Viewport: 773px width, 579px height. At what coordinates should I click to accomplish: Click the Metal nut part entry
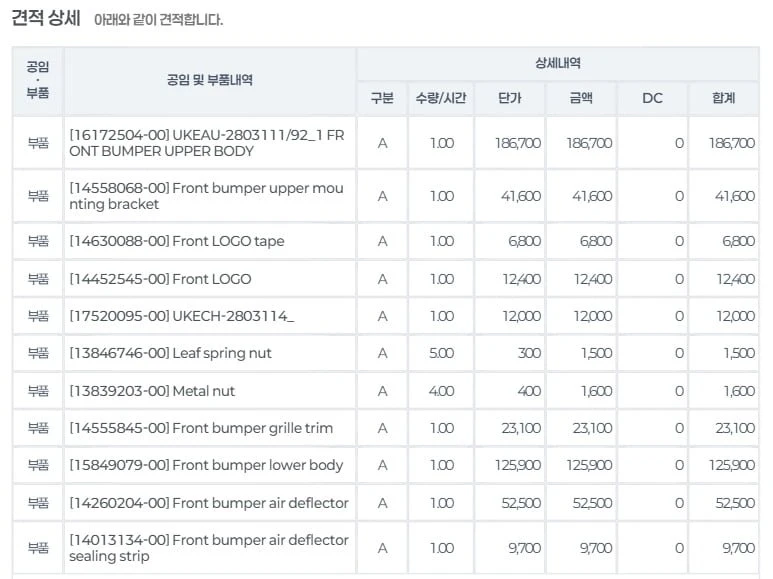152,391
